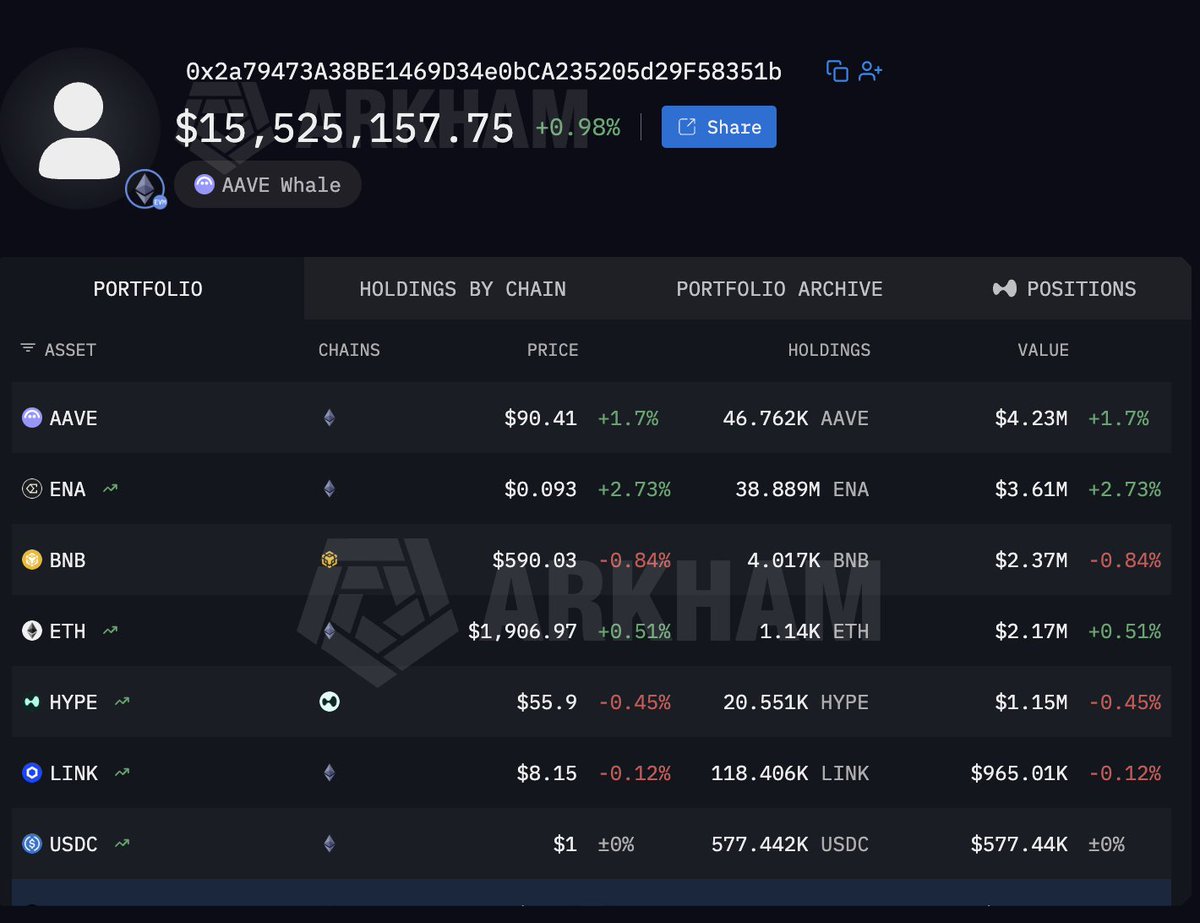This screenshot has width=1200, height=923.
Task: Click the $90.41 AAVE price
Action: pos(541,418)
